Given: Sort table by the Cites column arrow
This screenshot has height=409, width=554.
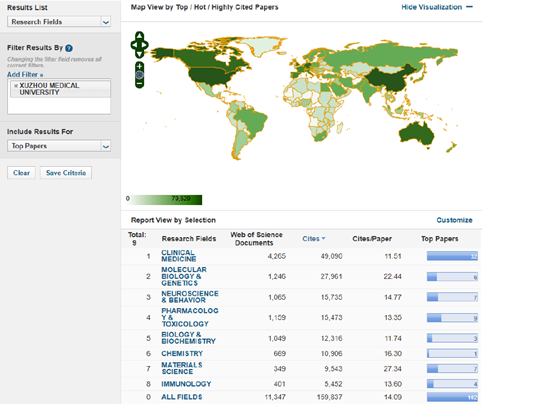Looking at the screenshot, I should click(x=324, y=239).
